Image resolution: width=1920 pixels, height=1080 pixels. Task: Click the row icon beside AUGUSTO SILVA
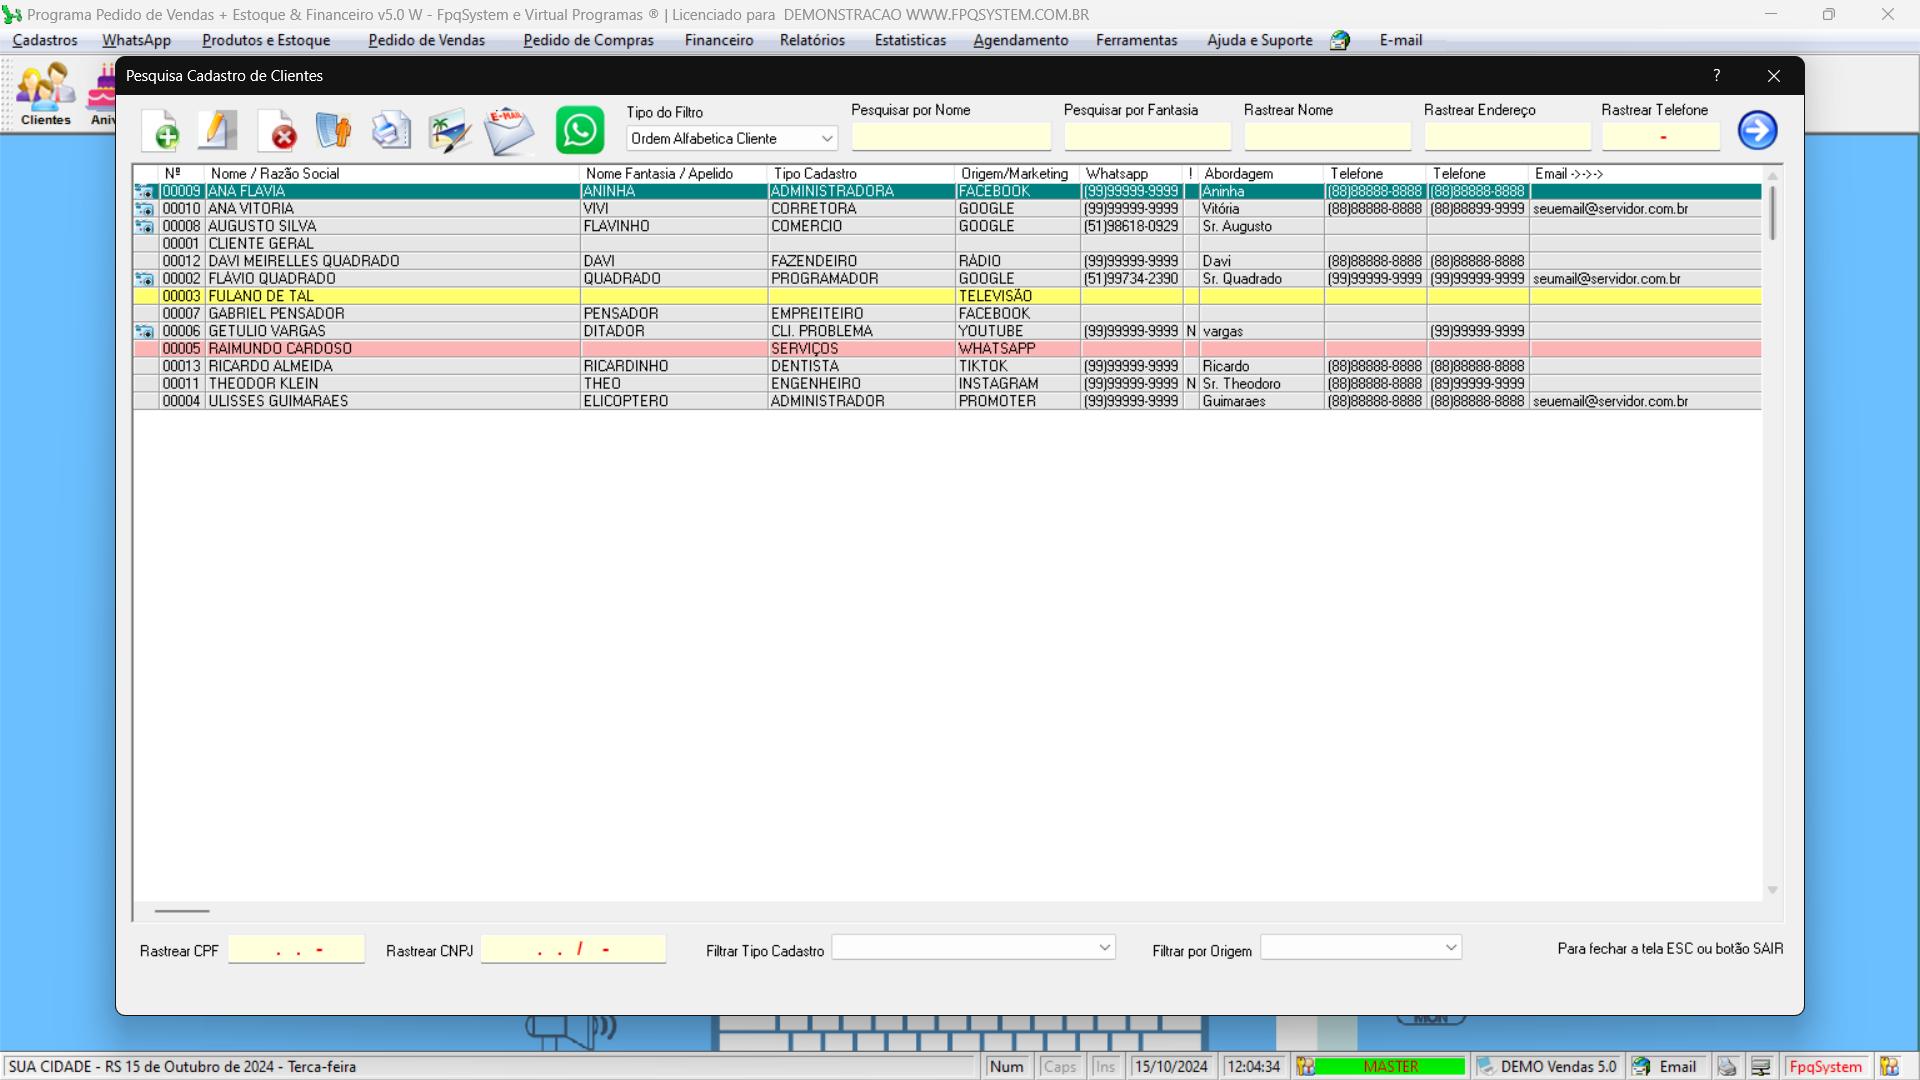click(x=145, y=226)
